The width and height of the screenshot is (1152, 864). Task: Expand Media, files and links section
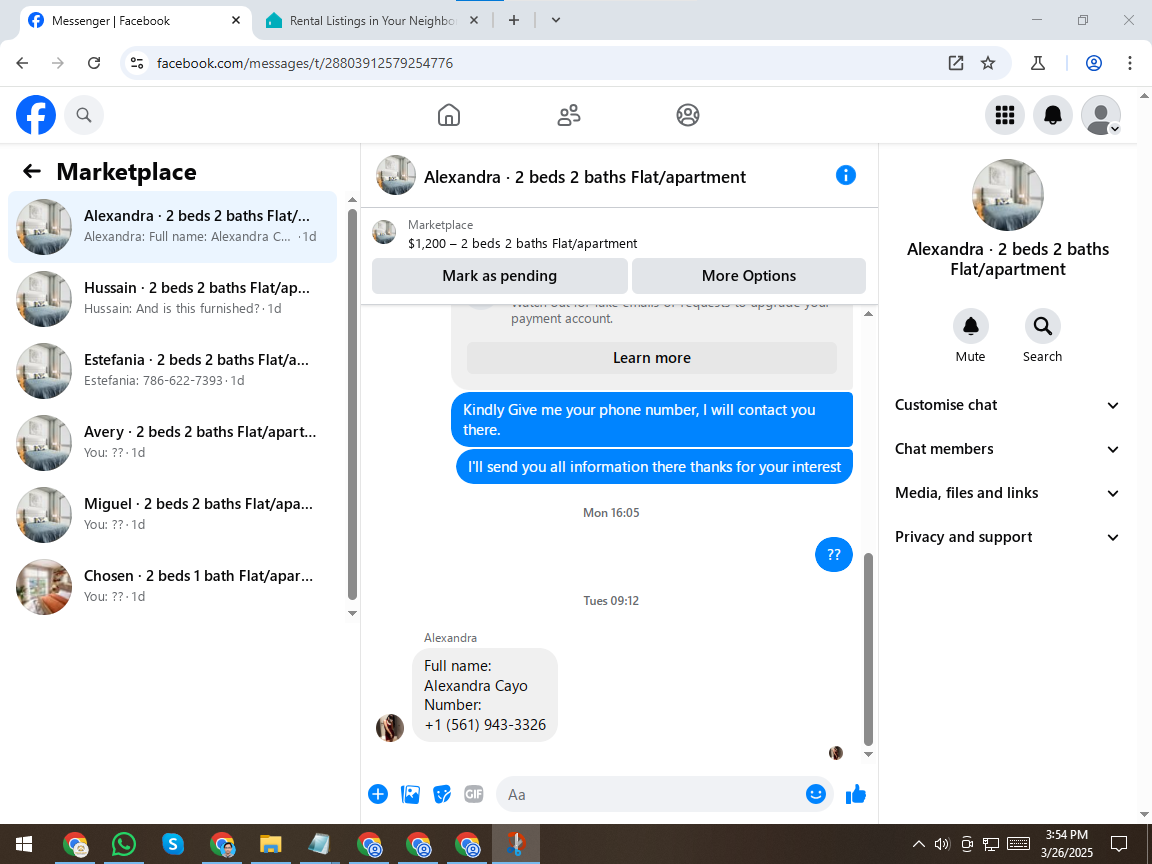pyautogui.click(x=1007, y=493)
